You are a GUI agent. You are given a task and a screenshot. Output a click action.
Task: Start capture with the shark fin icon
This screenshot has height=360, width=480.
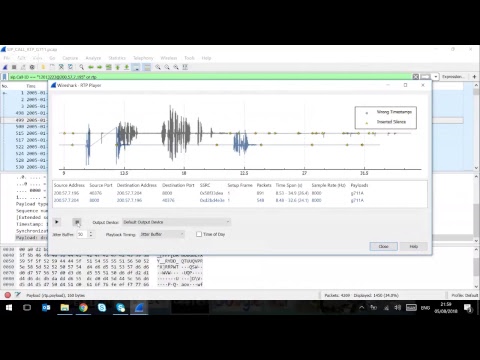coord(5,67)
